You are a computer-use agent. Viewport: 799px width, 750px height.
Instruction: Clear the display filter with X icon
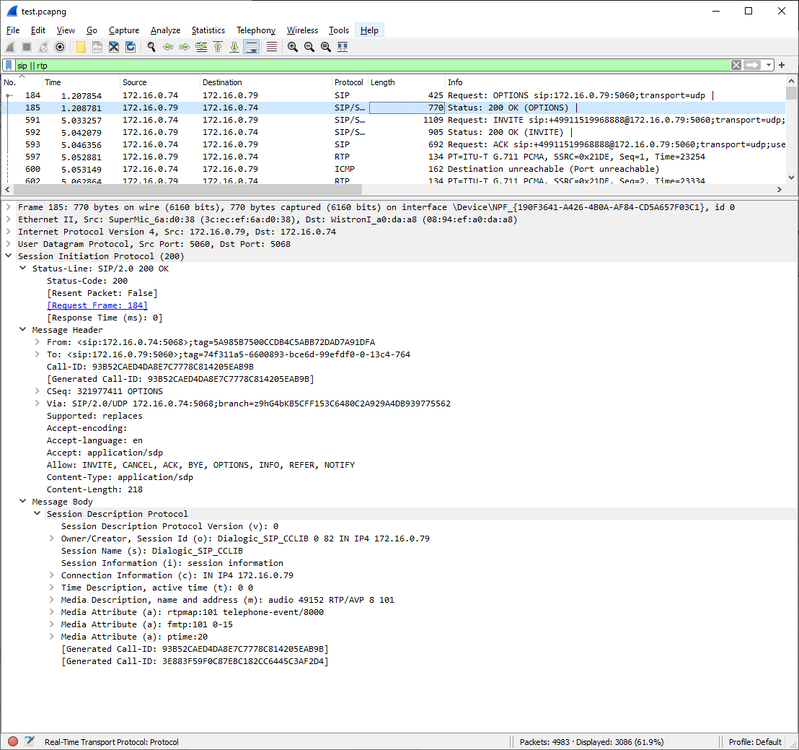click(x=736, y=65)
